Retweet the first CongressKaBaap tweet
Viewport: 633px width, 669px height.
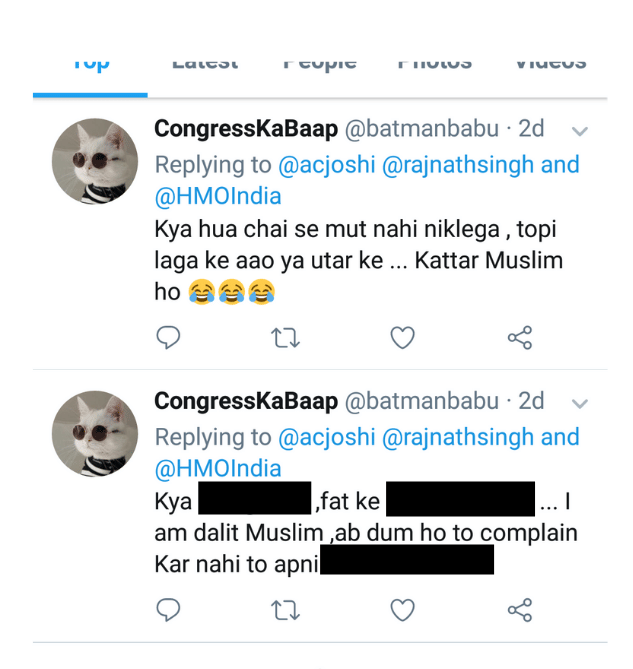(x=285, y=338)
